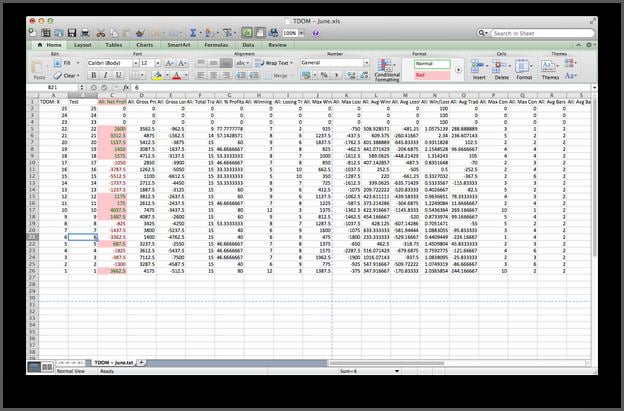The width and height of the screenshot is (624, 411).
Task: Click the Sort A-Z toolbar icon
Action: pos(209,33)
